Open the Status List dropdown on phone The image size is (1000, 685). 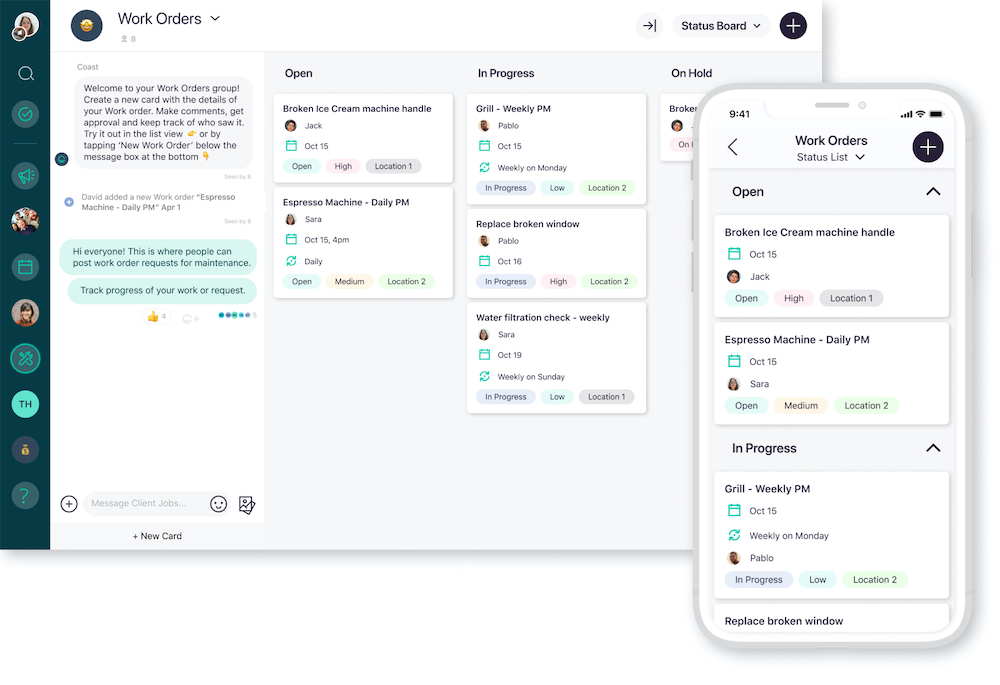(830, 157)
